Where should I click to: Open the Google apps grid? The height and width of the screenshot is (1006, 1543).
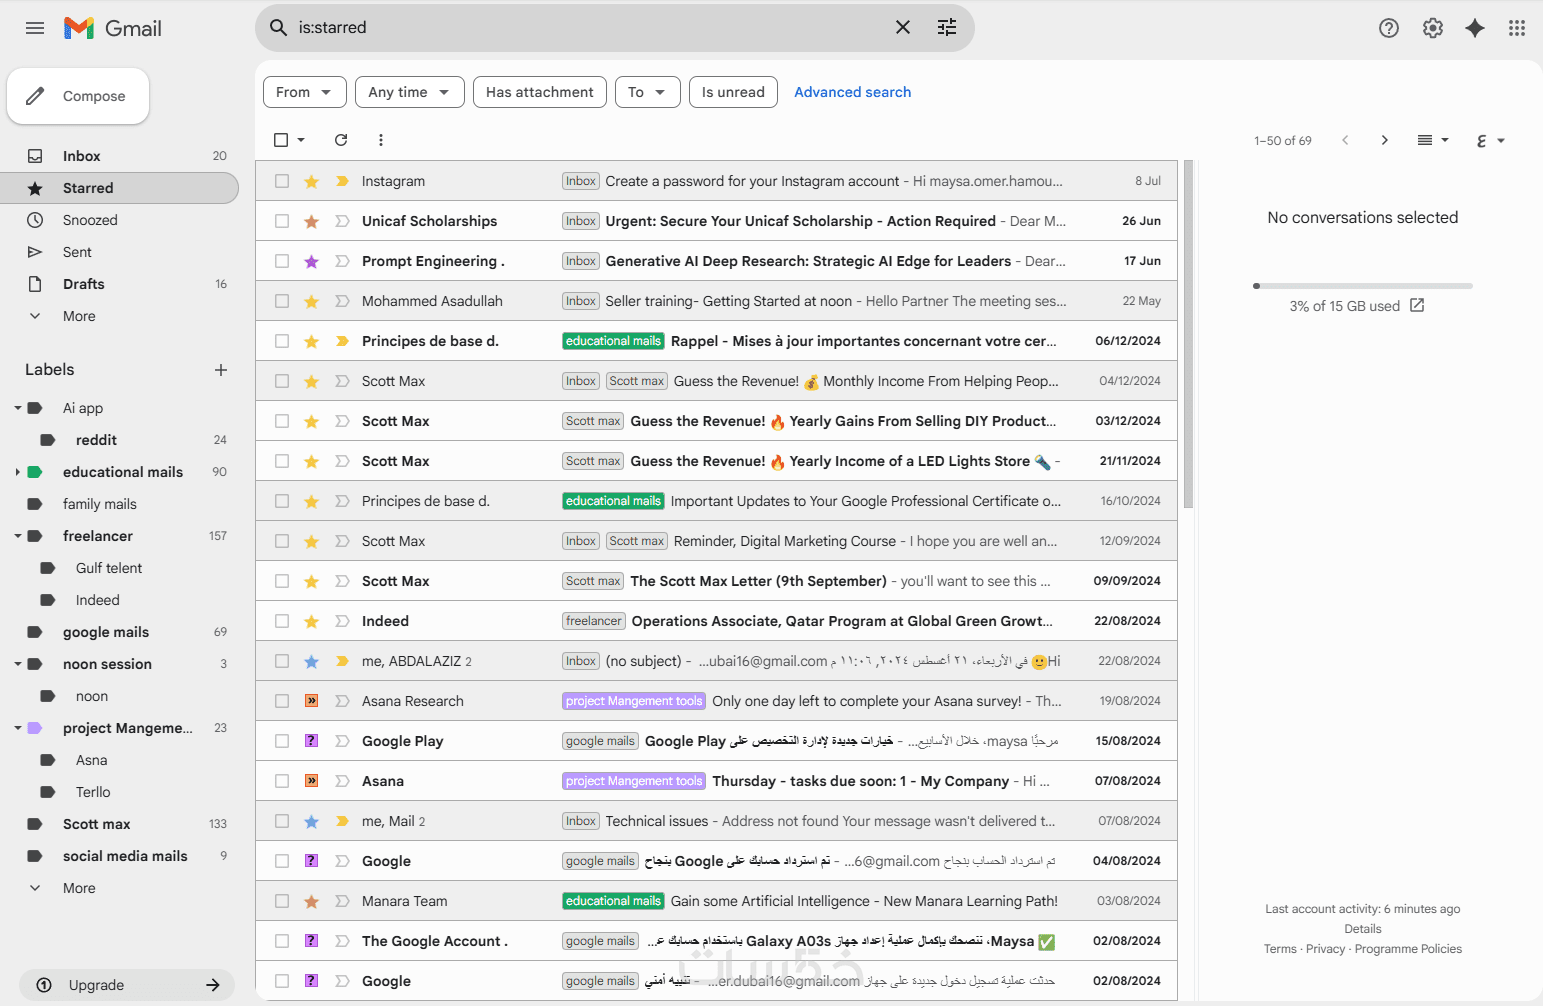(x=1517, y=28)
